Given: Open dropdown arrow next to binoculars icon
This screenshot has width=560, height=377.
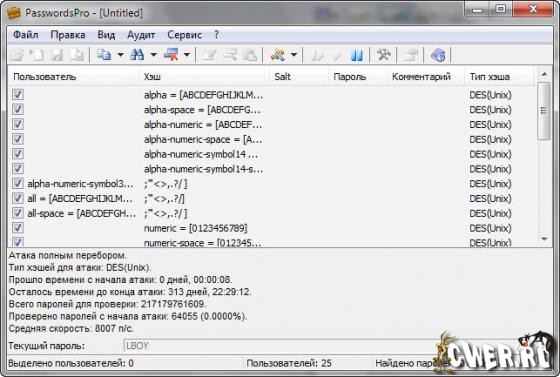Looking at the screenshot, I should coord(153,55).
